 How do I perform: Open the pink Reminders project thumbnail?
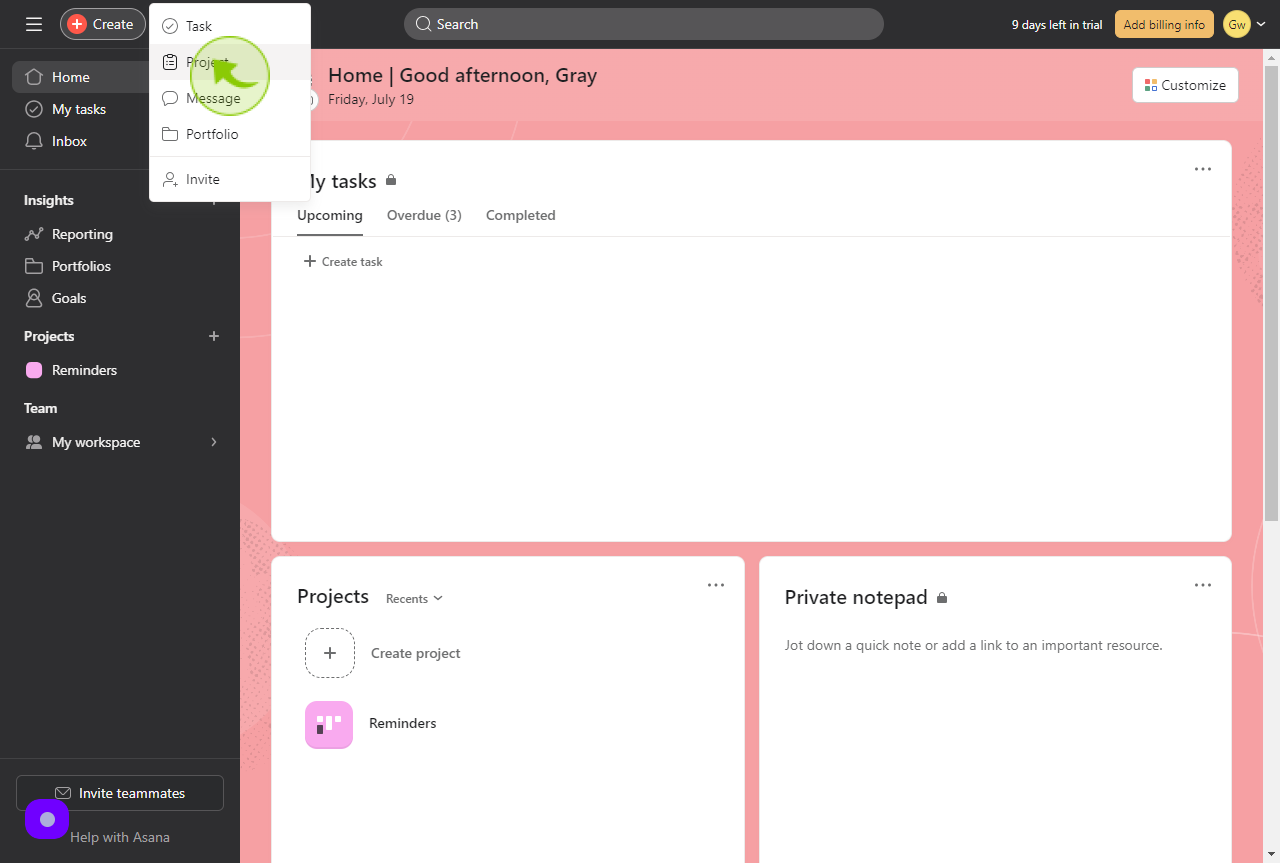[x=329, y=724]
